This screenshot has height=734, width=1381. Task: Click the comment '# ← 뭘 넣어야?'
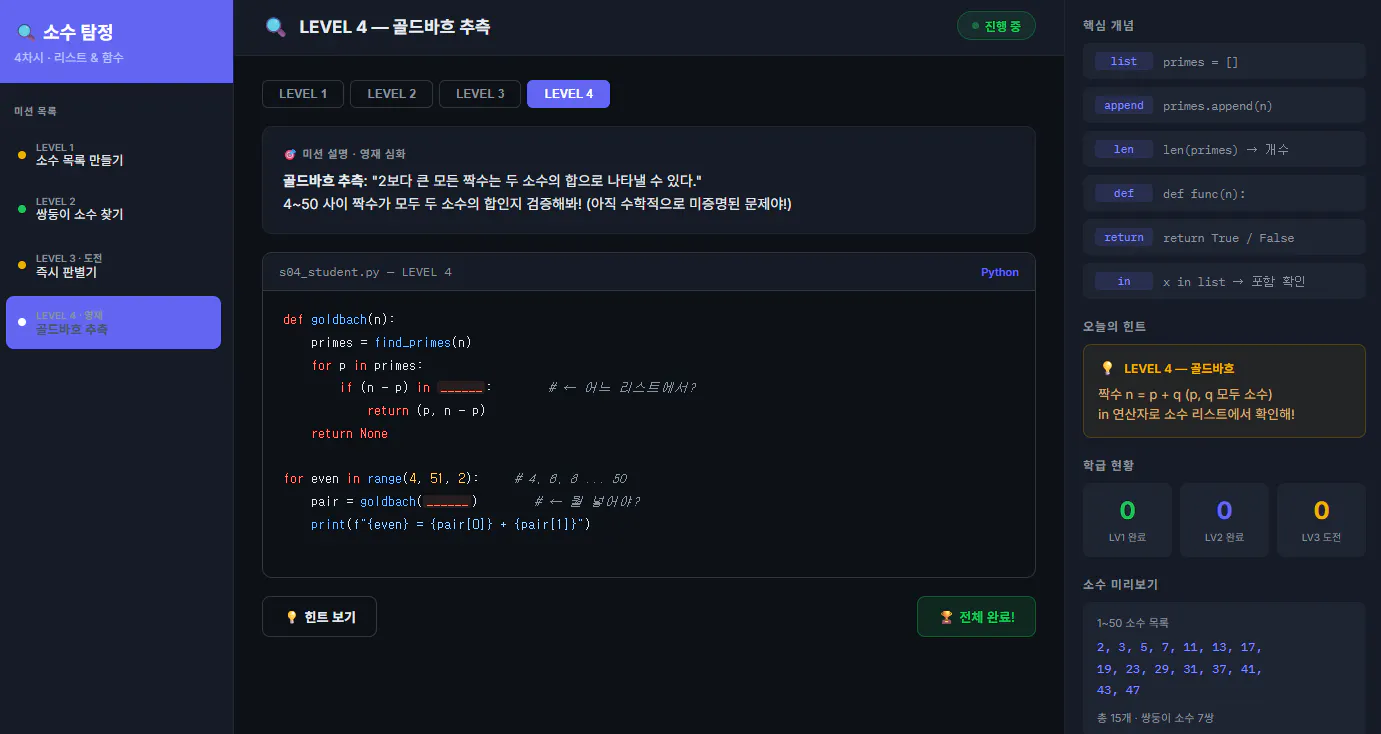click(x=587, y=502)
